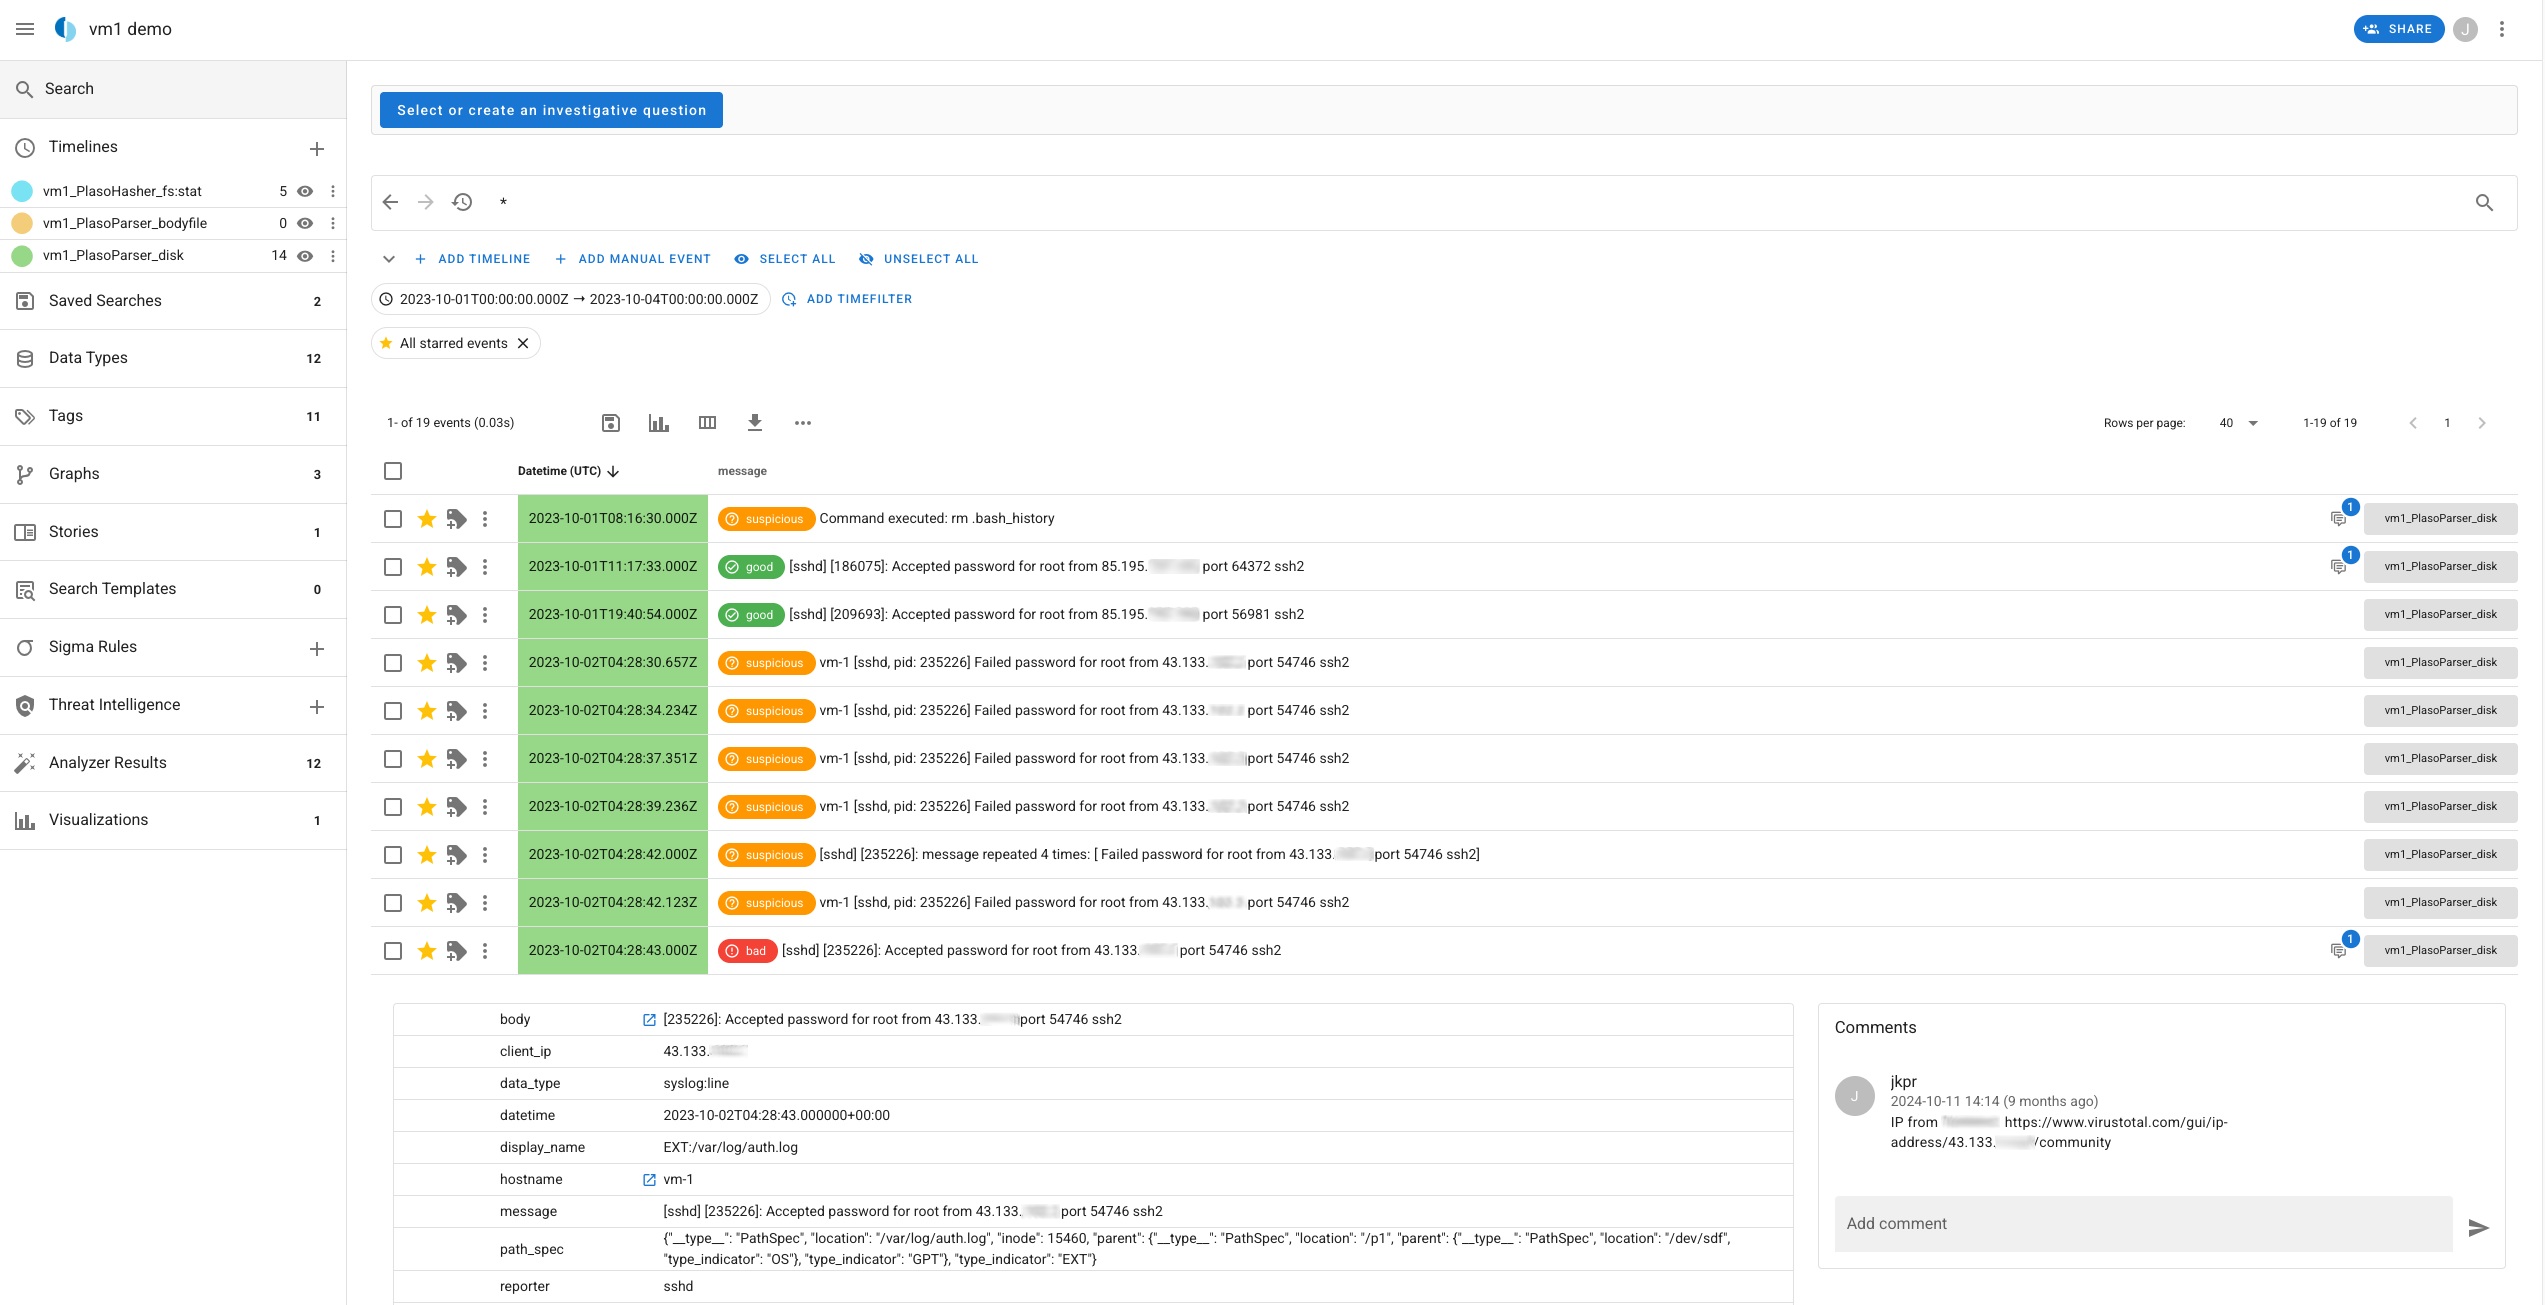Open the top-right account avatar menu
Image resolution: width=2545 pixels, height=1305 pixels.
[x=2465, y=29]
